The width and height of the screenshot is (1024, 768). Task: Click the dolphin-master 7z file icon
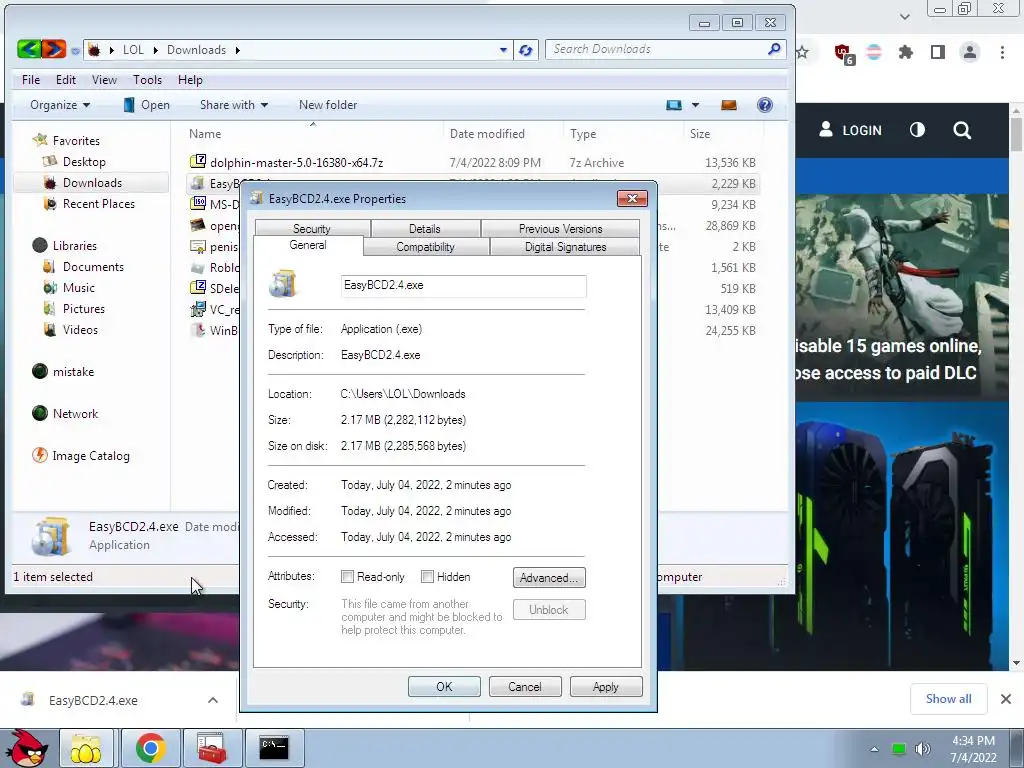coord(197,161)
